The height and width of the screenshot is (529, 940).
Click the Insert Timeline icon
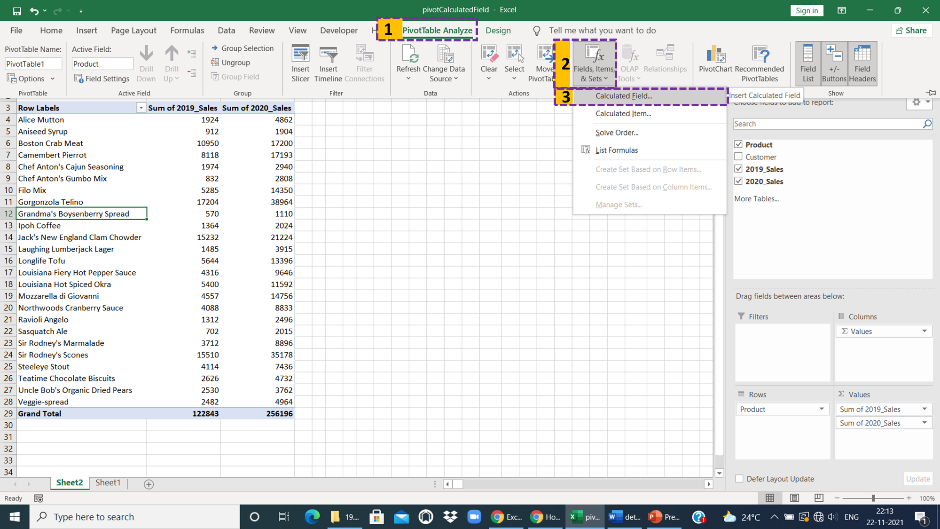click(328, 54)
